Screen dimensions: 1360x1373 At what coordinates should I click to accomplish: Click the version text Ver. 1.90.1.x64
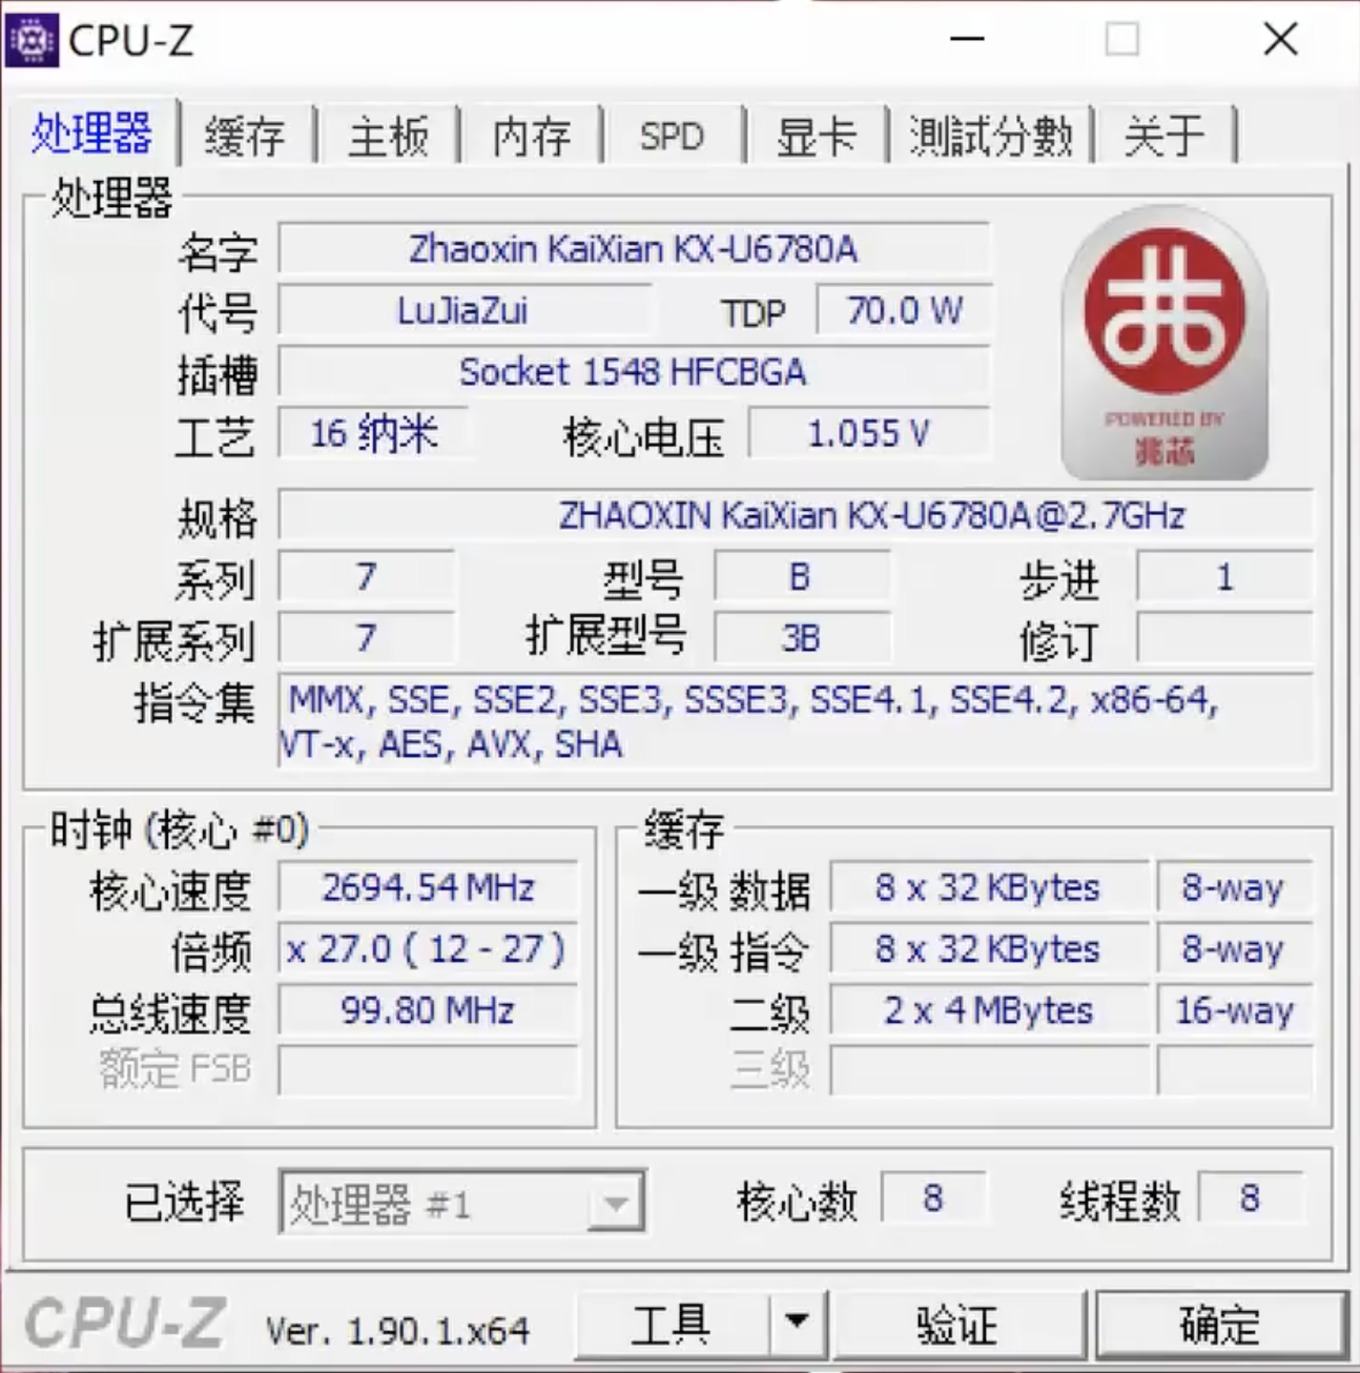click(x=397, y=1330)
